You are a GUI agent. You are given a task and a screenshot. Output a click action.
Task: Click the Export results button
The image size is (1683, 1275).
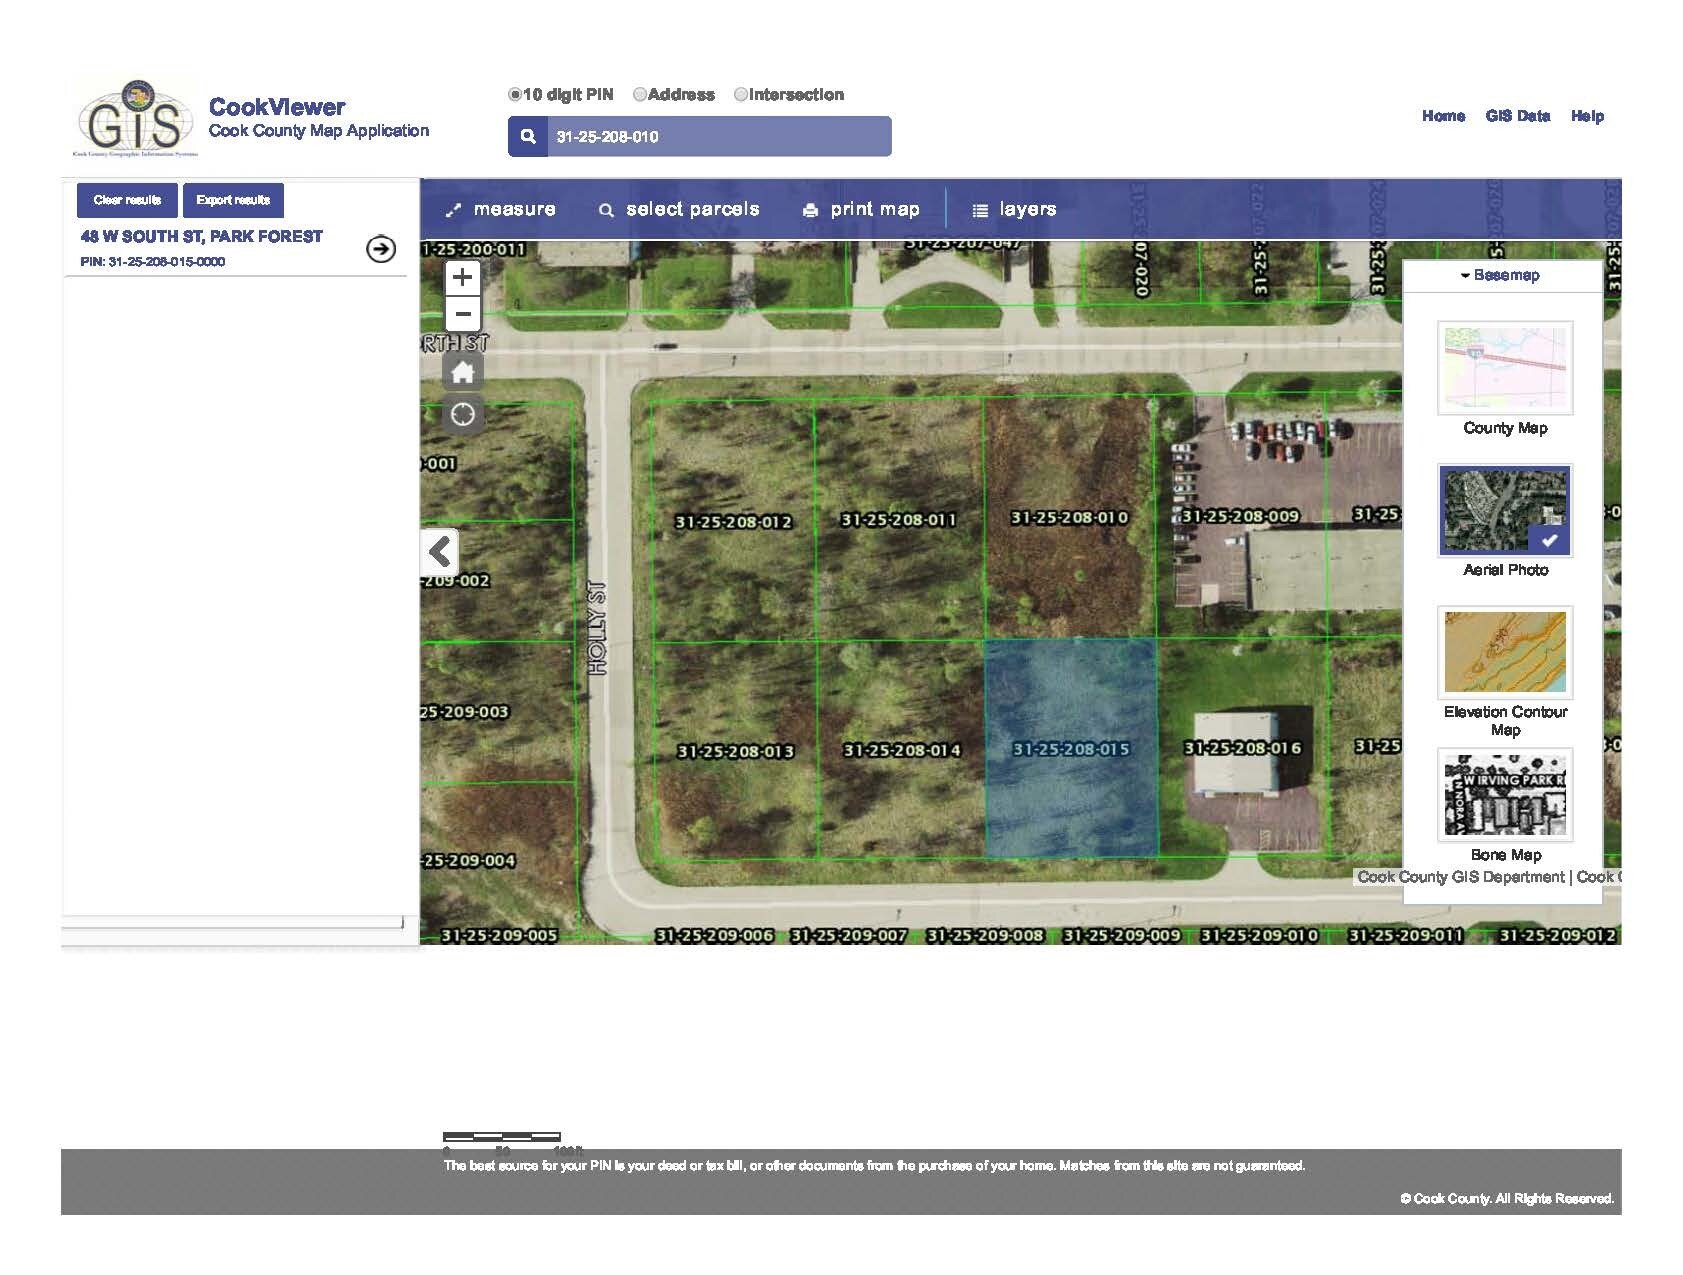click(x=233, y=200)
